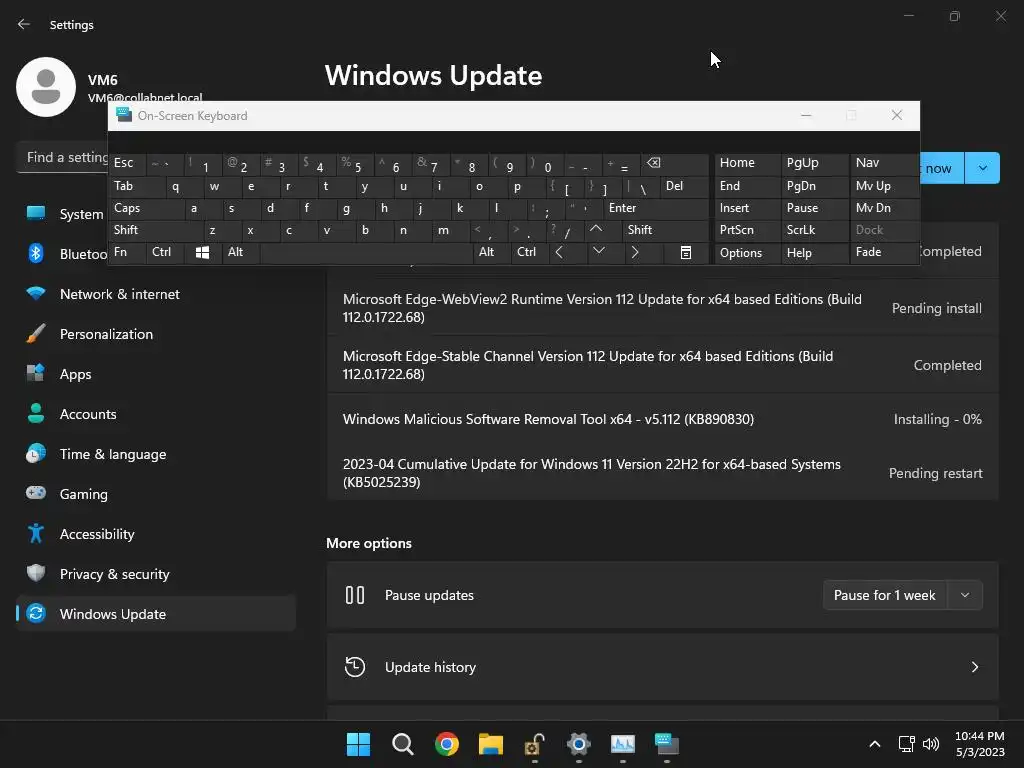
Task: Open File Explorer from taskbar
Action: pyautogui.click(x=490, y=744)
